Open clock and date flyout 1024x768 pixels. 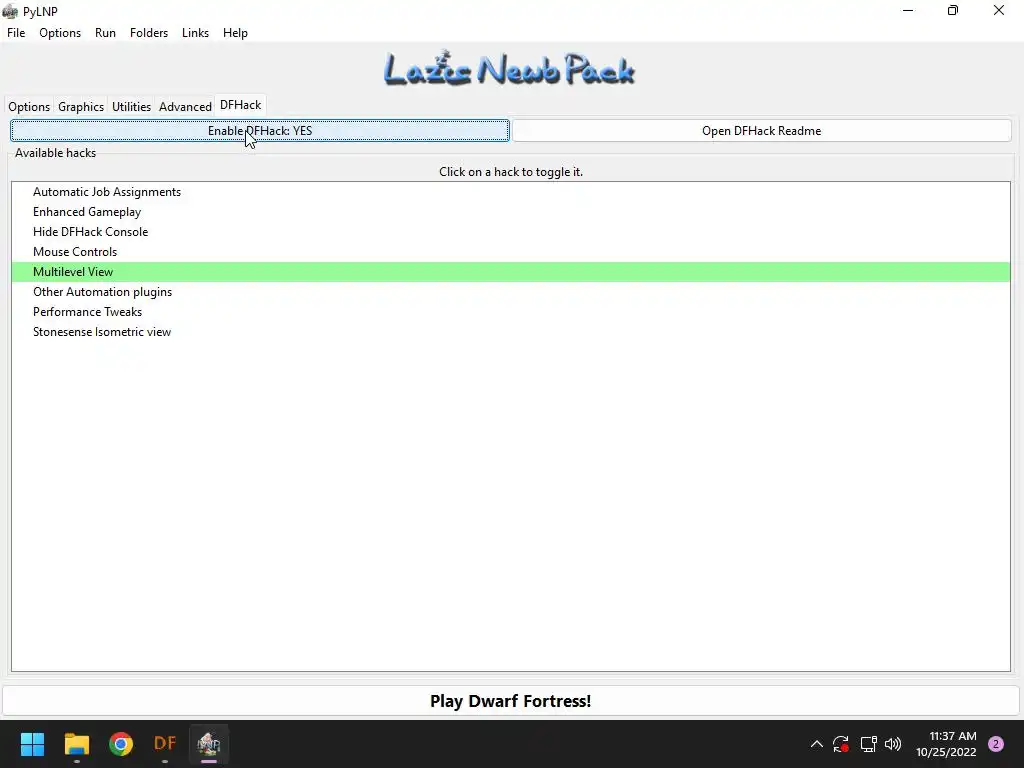click(x=946, y=744)
